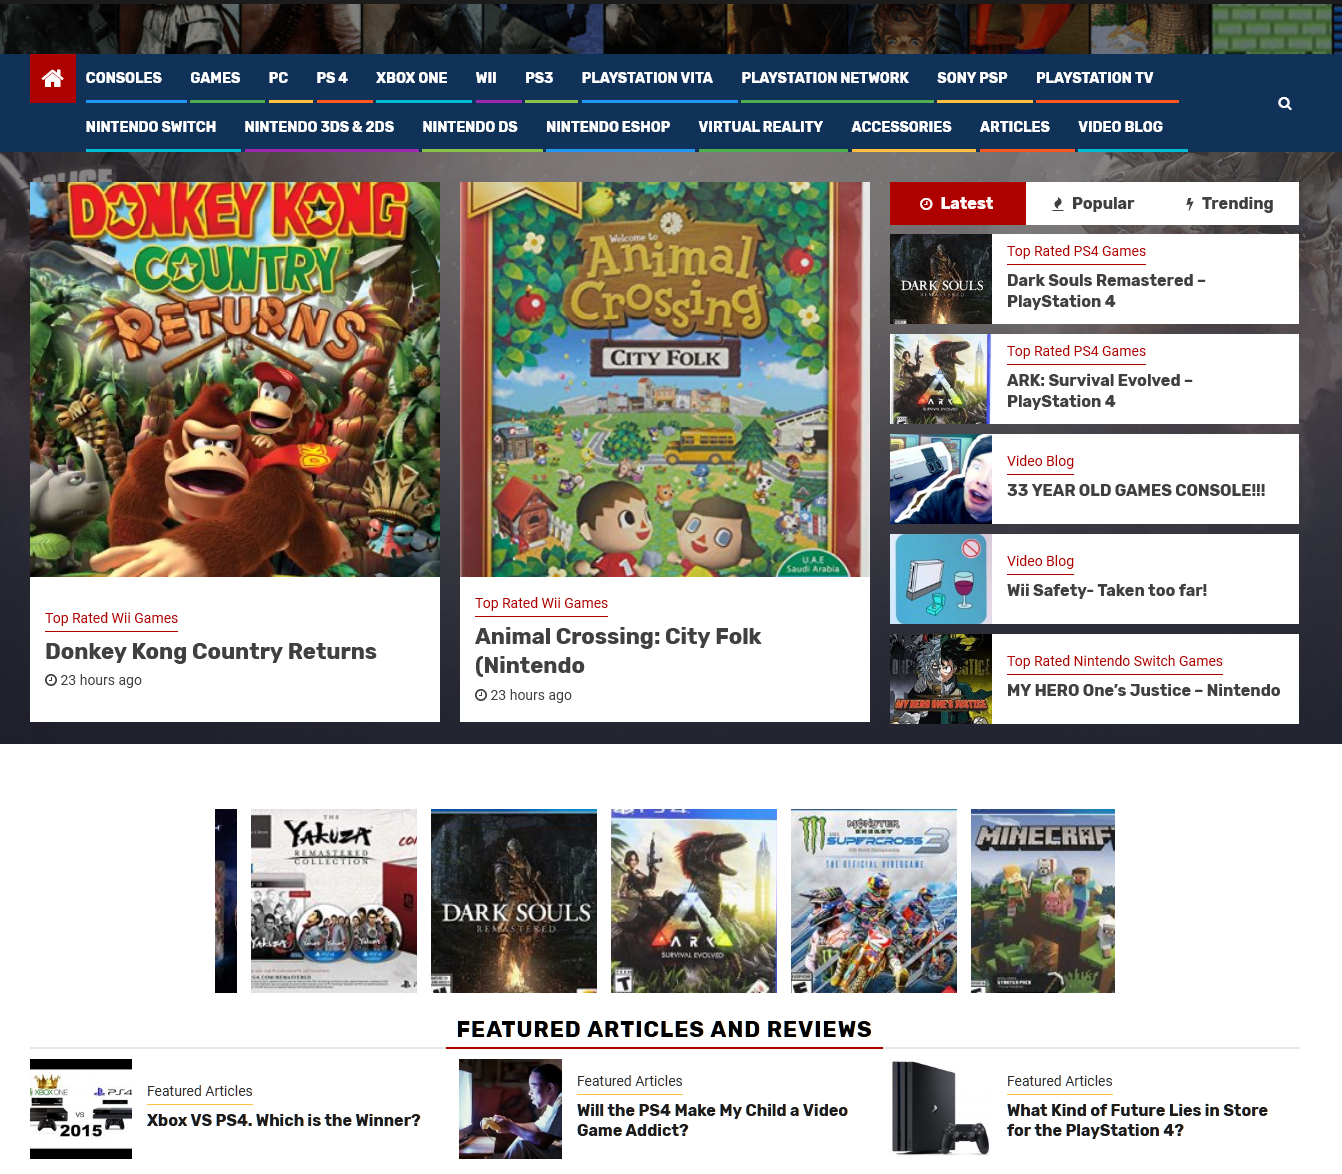Click Top Rated PS4 Games above ARK
Screen dimensions: 1342x1174
[1076, 351]
